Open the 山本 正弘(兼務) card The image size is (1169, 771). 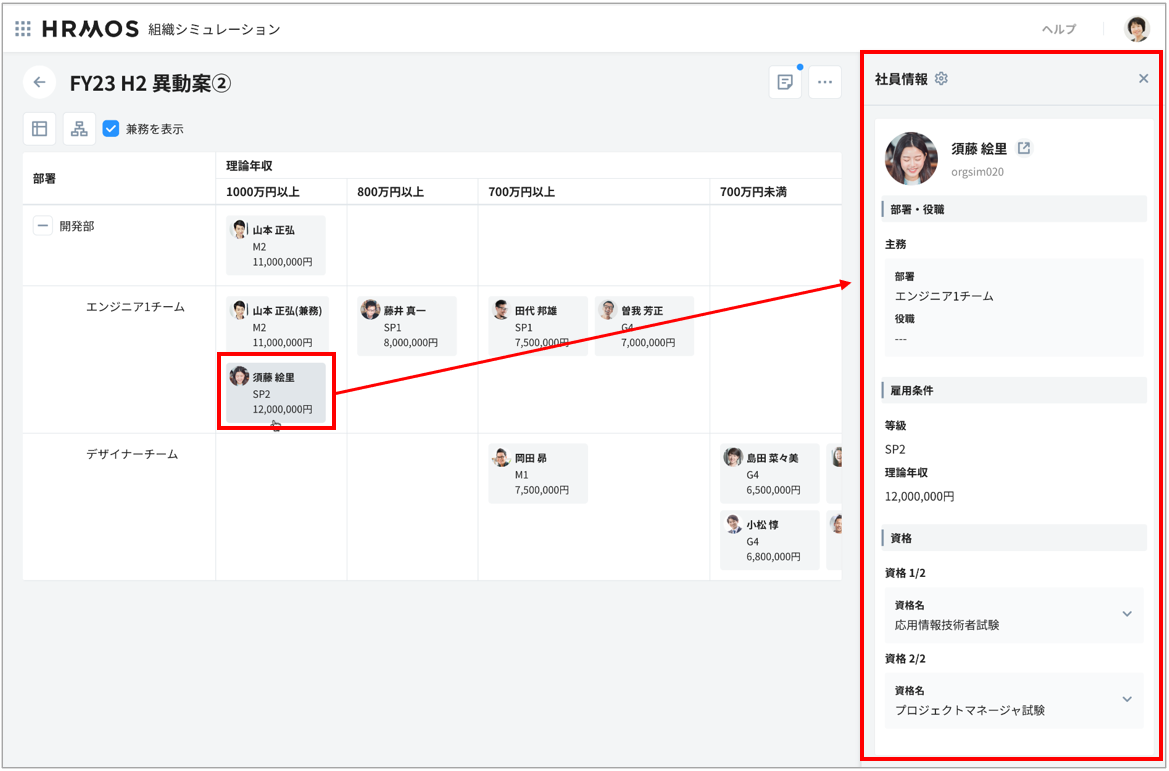[x=276, y=326]
